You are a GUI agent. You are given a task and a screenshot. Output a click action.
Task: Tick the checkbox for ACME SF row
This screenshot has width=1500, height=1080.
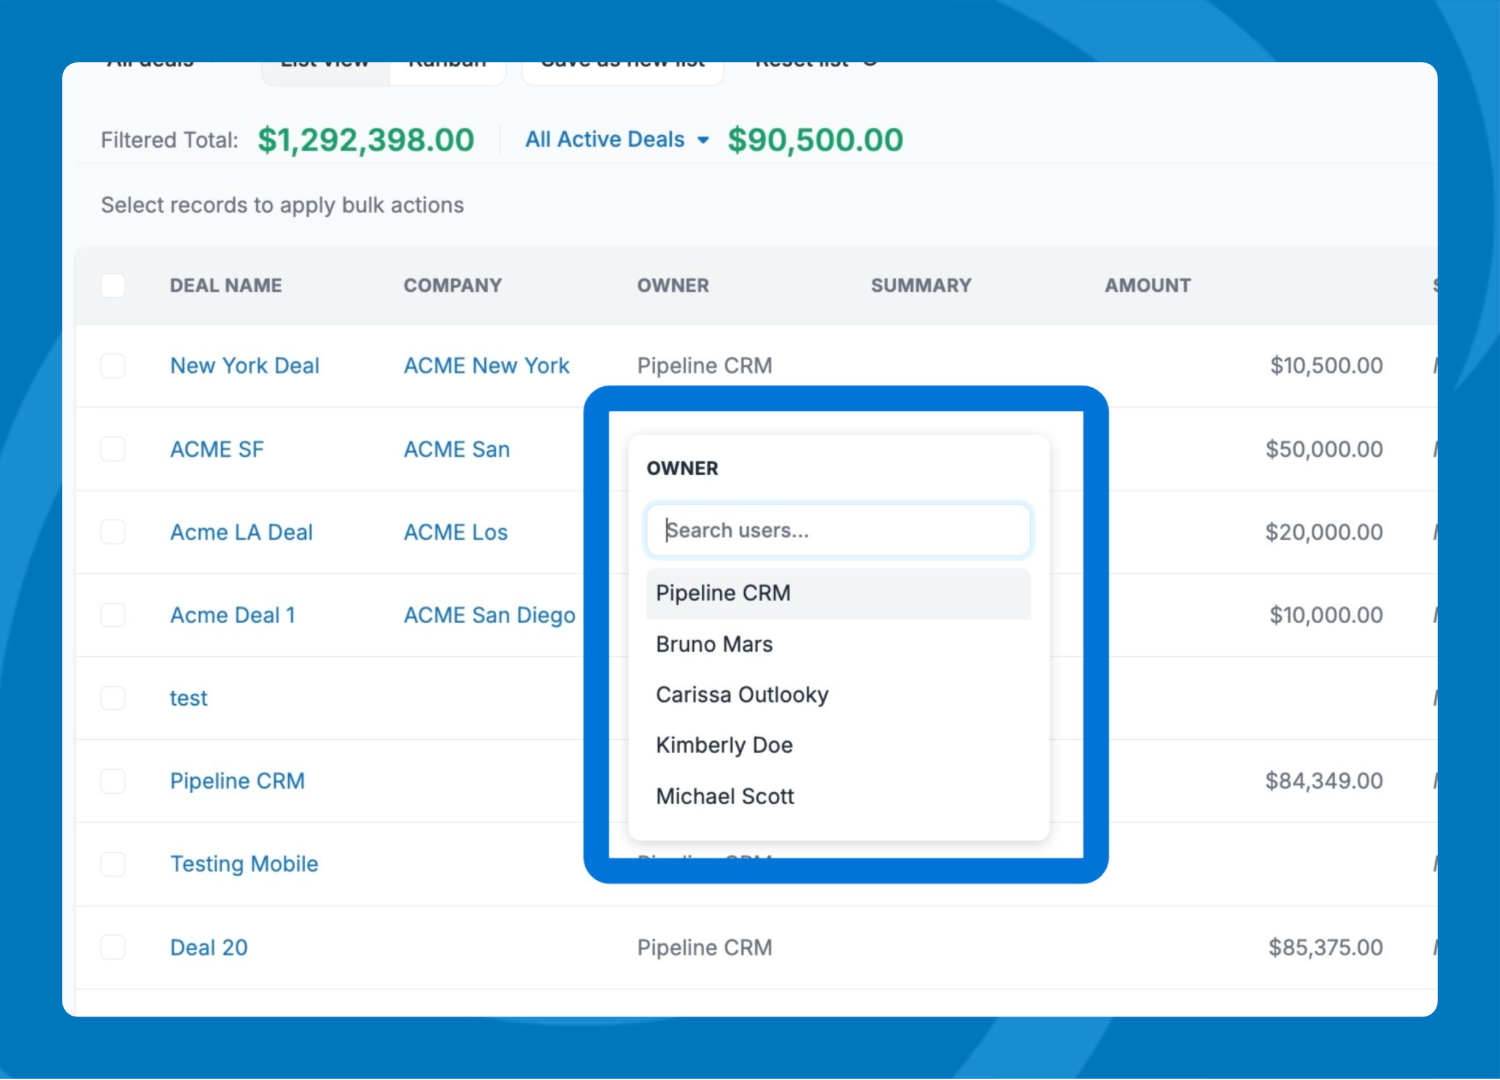[113, 449]
